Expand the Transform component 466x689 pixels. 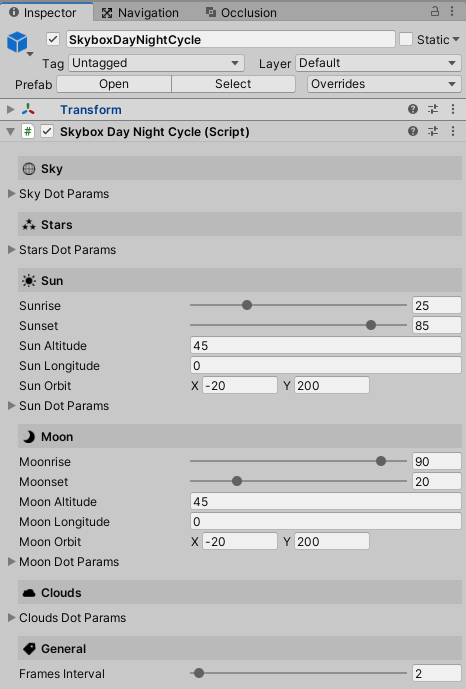click(11, 109)
